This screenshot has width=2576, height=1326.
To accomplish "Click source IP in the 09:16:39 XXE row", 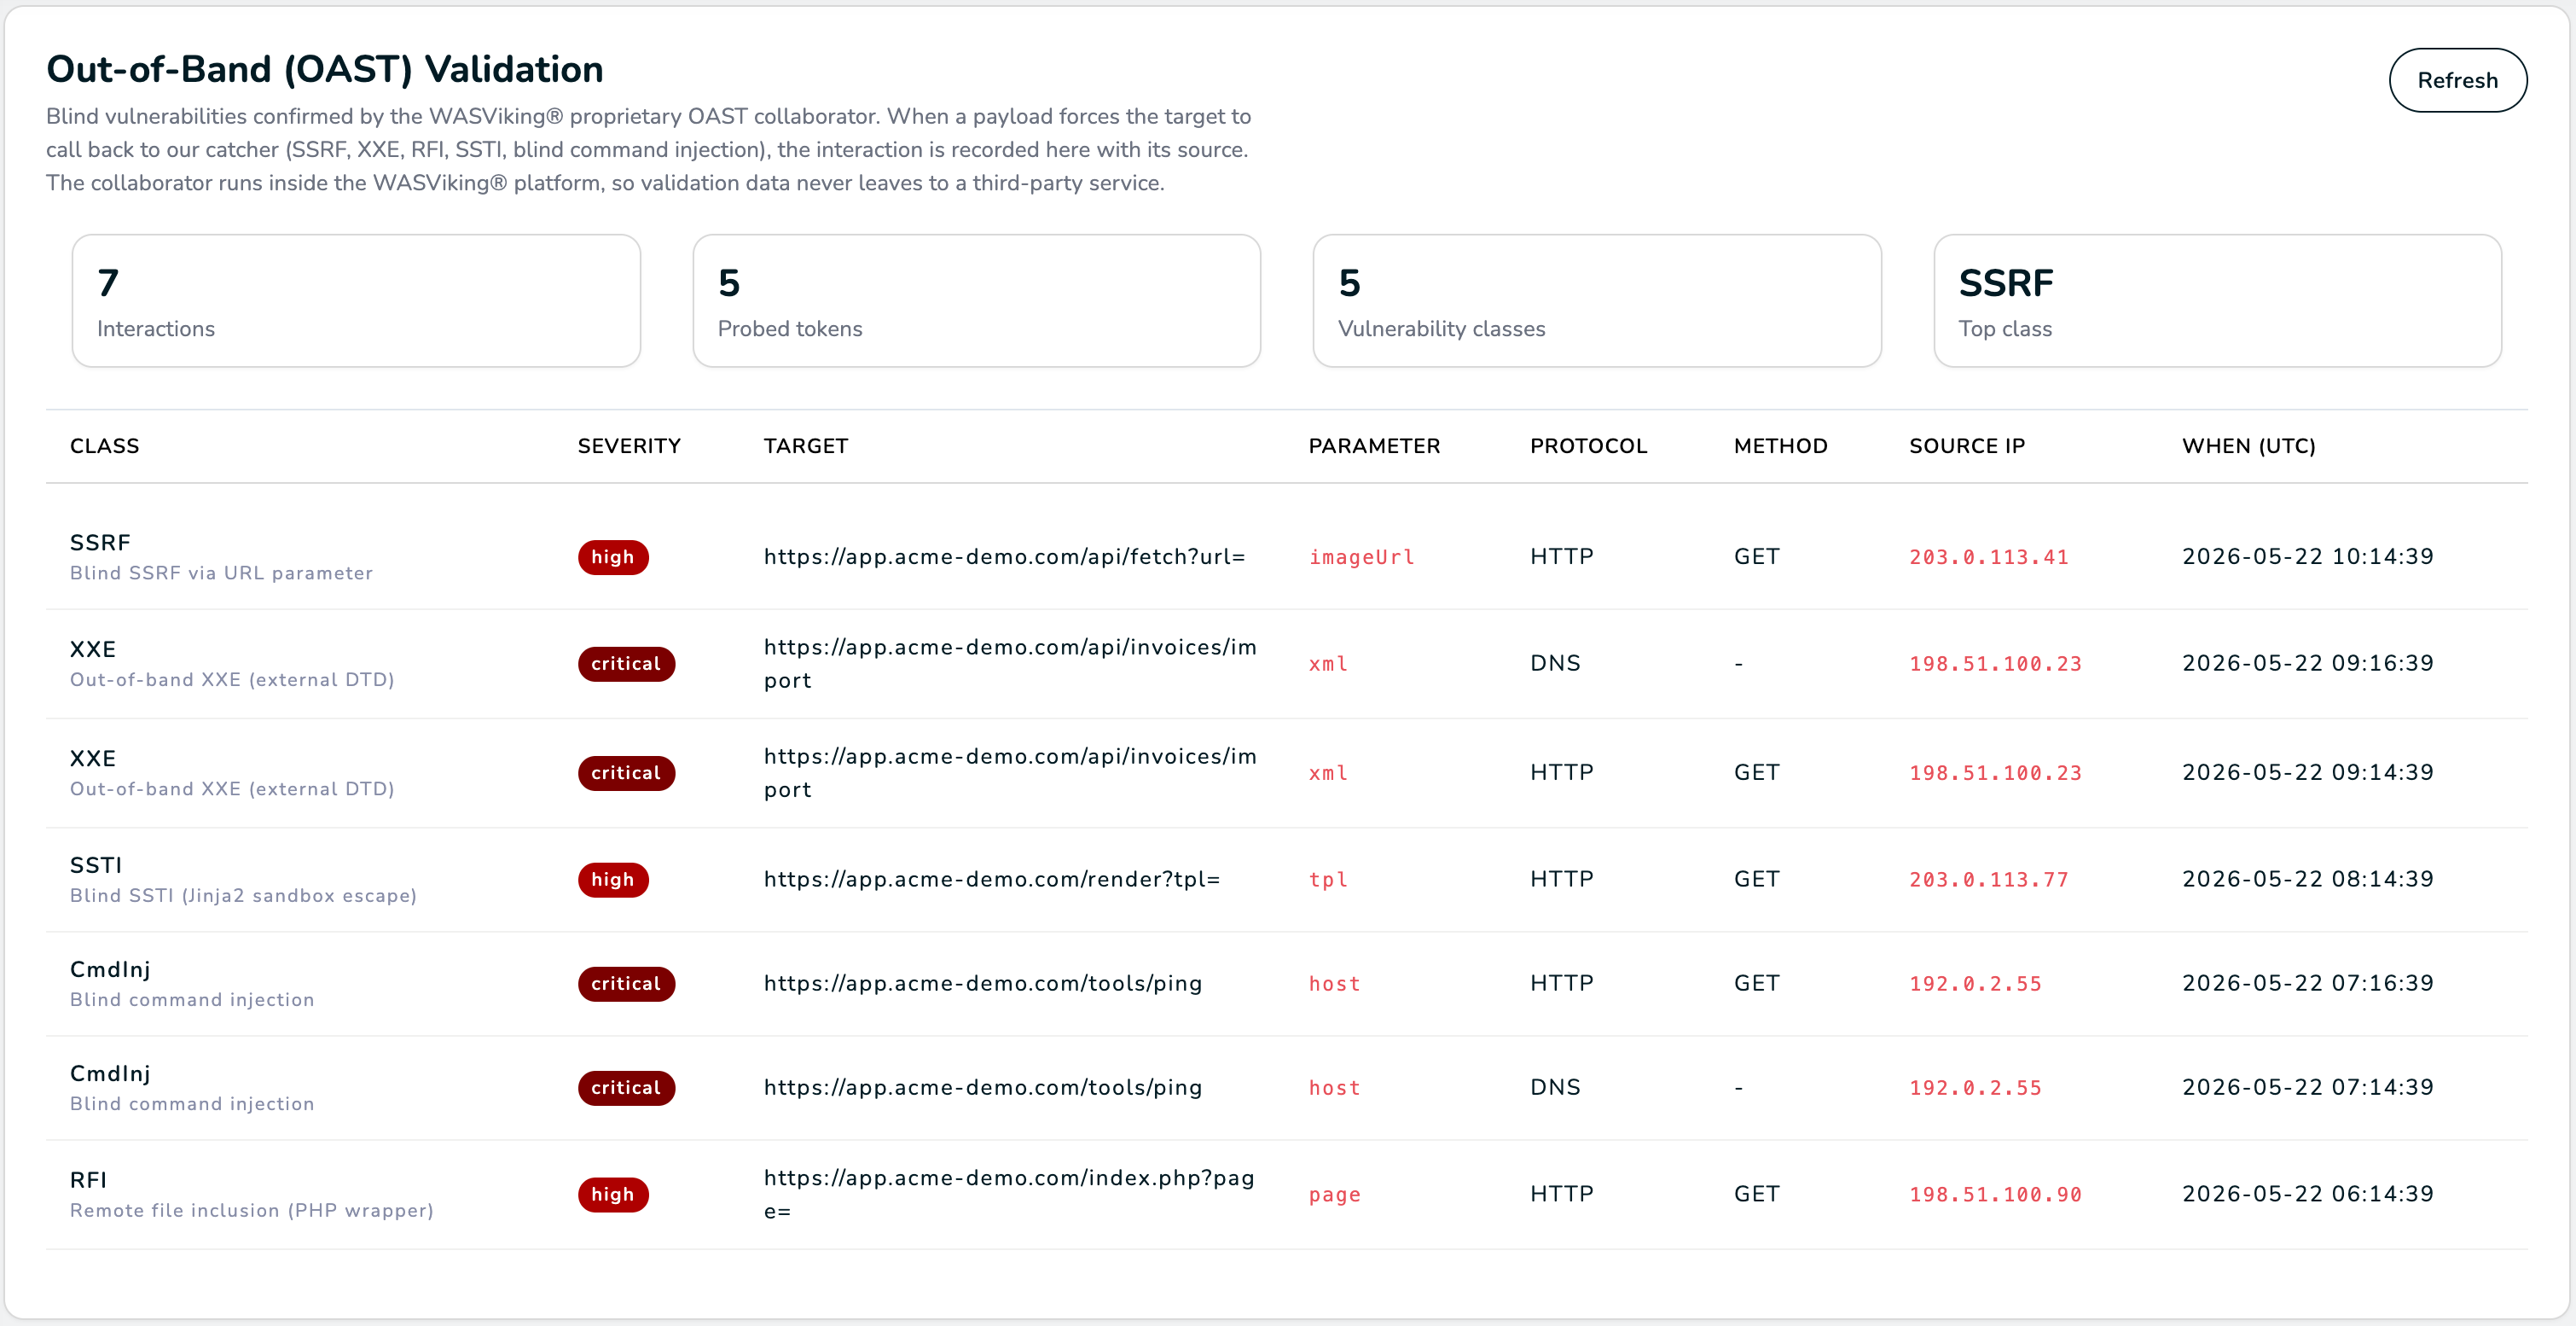I will pyautogui.click(x=1995, y=664).
